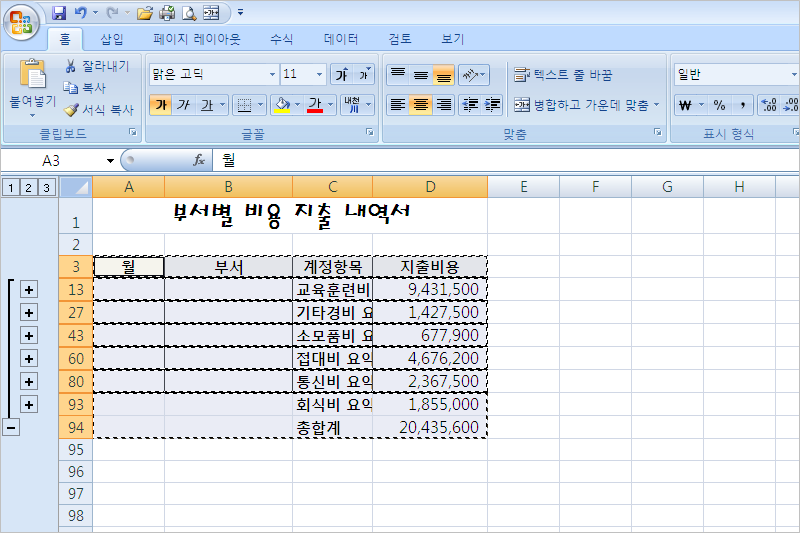Toggle bold formatting (bold 가)
Viewport: 800px width, 533px height.
coord(160,105)
